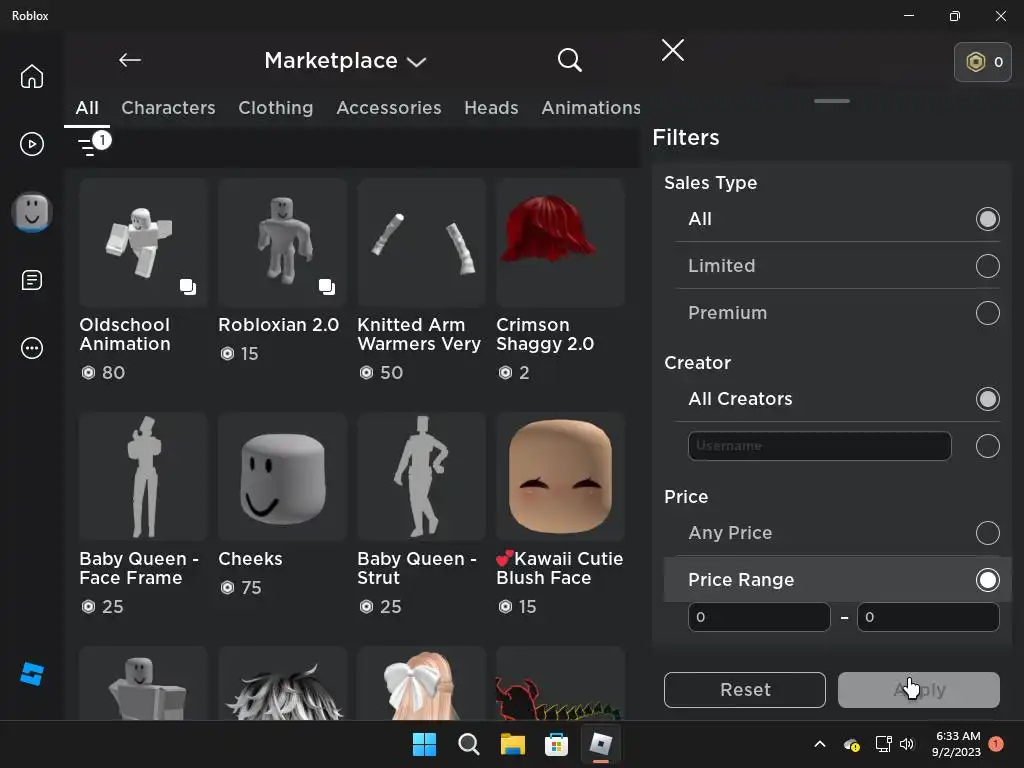The image size is (1024, 768).
Task: Select the Any Price radio button
Action: (x=987, y=533)
